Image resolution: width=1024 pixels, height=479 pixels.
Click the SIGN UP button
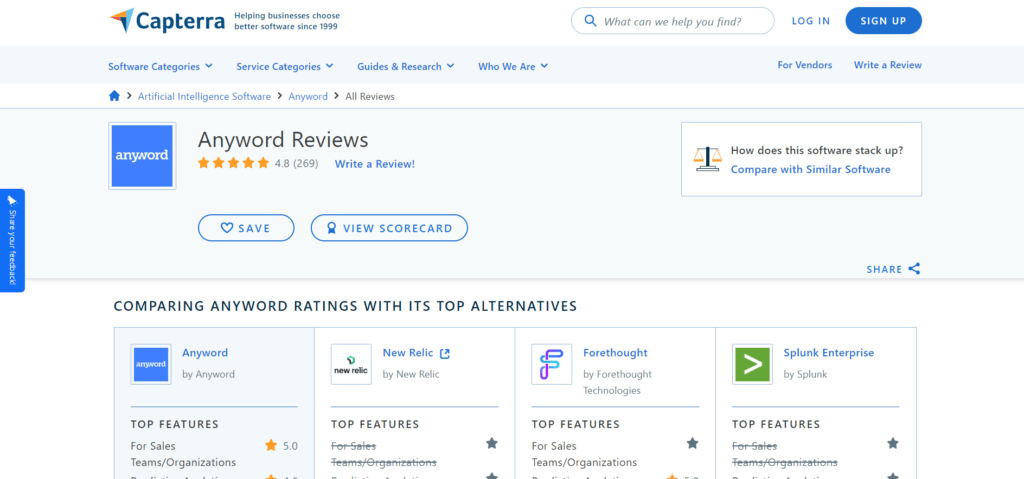(x=883, y=21)
